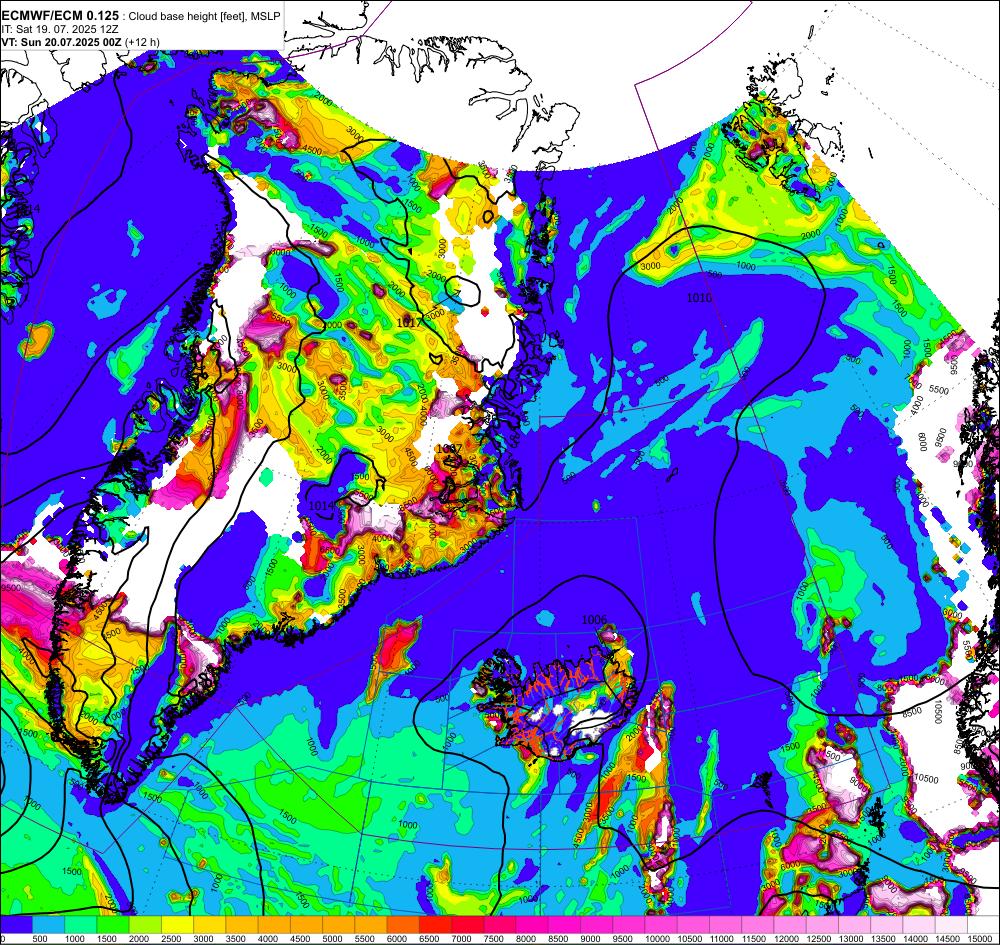Click the 7500 label on the legend scale
Viewport: 1000px width, 945px height.
[x=494, y=939]
